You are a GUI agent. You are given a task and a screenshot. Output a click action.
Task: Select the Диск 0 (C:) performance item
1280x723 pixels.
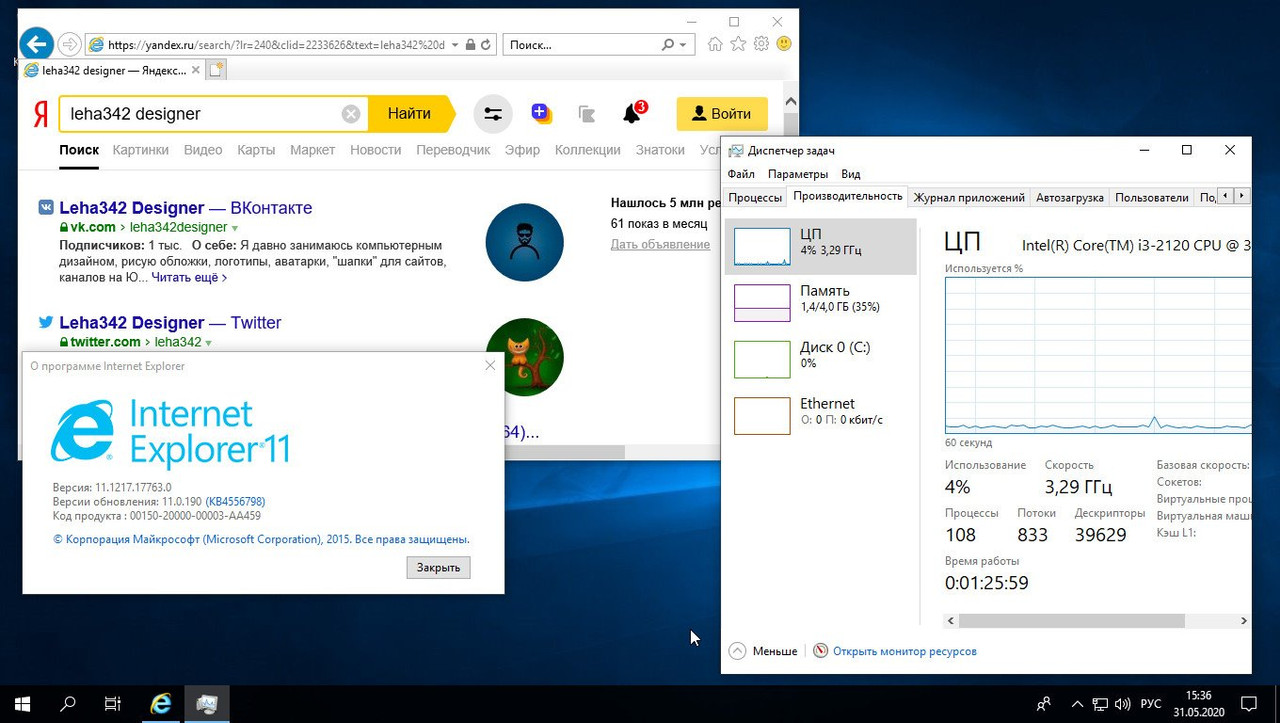tap(821, 359)
